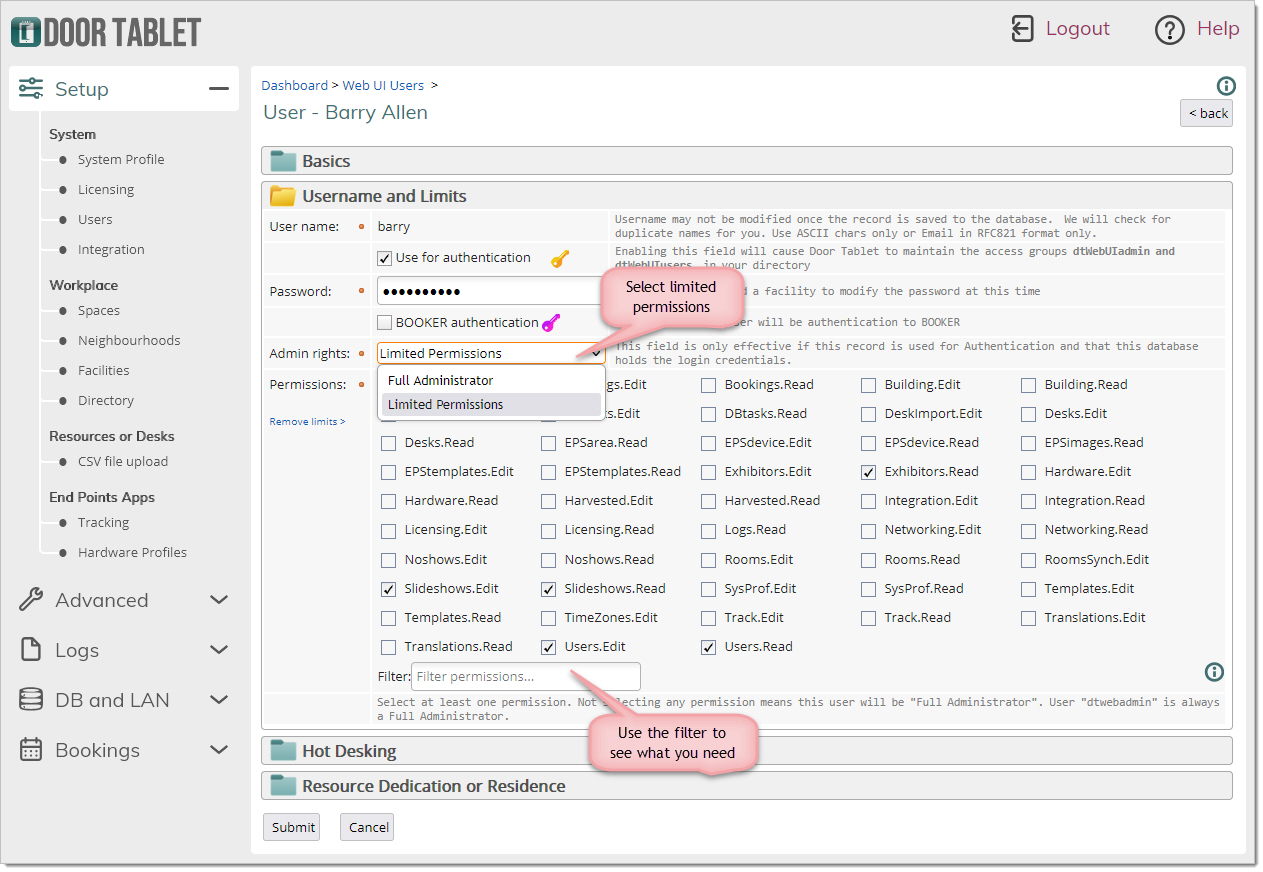
Task: Open System Profile in the sidebar
Action: pos(121,160)
